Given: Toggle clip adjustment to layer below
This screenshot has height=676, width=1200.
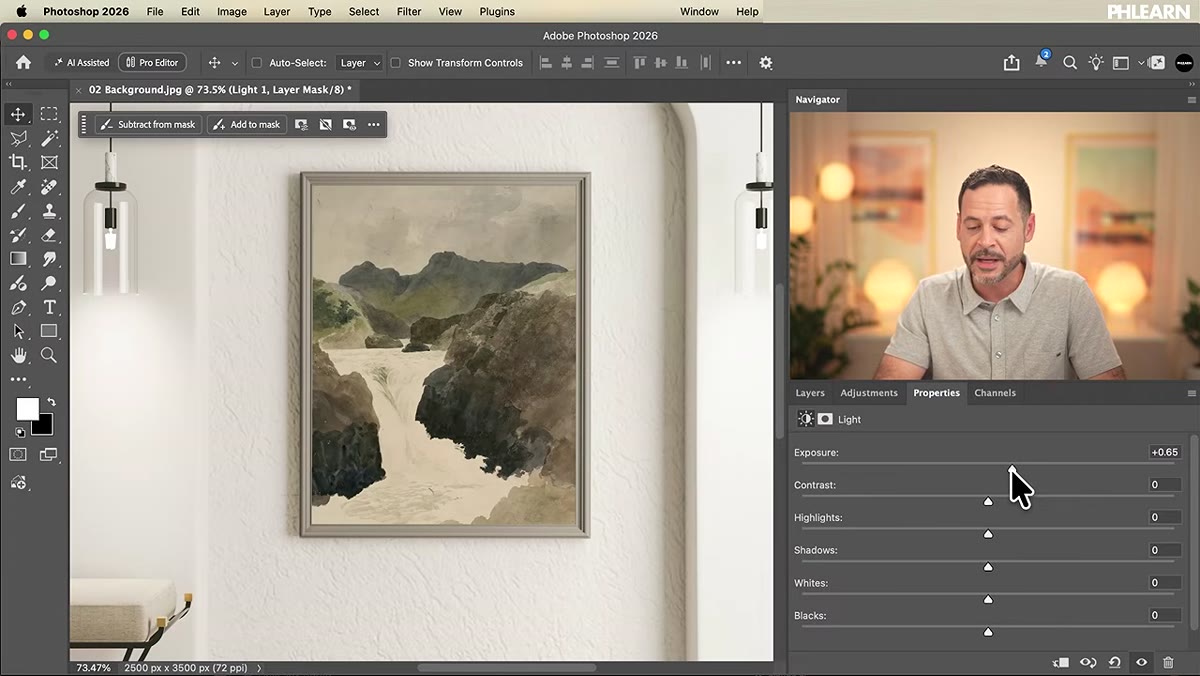Looking at the screenshot, I should (x=1061, y=663).
